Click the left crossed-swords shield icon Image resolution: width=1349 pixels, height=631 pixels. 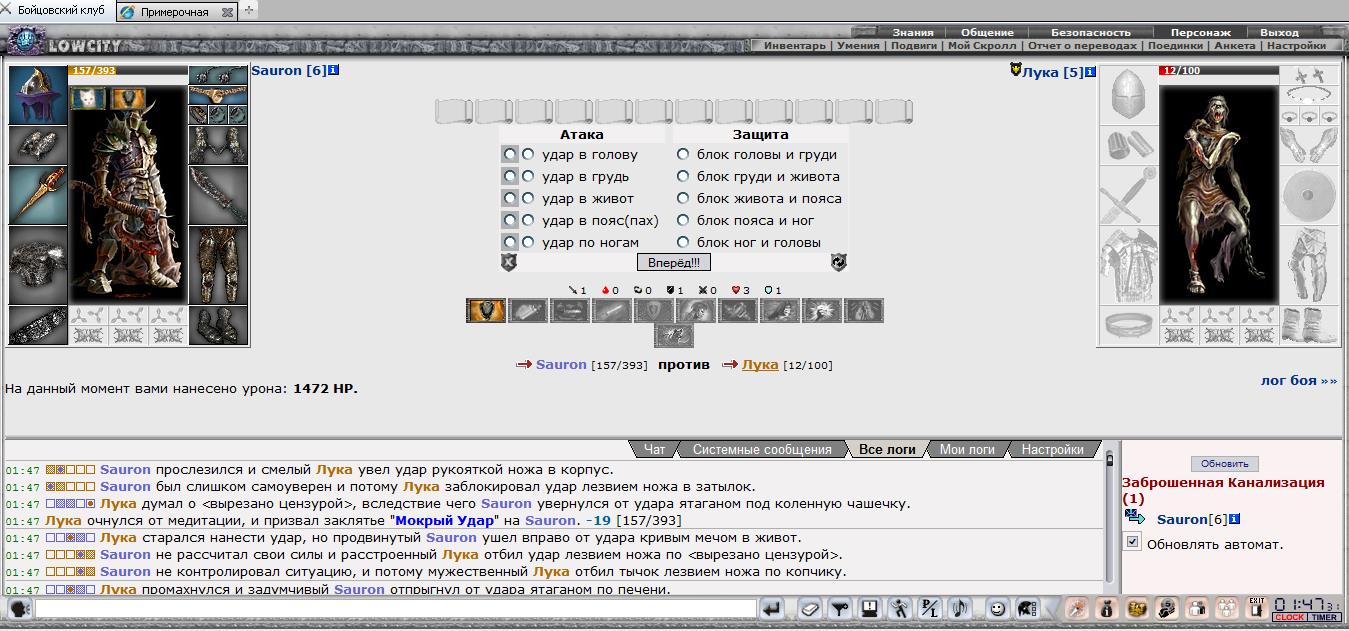[509, 262]
